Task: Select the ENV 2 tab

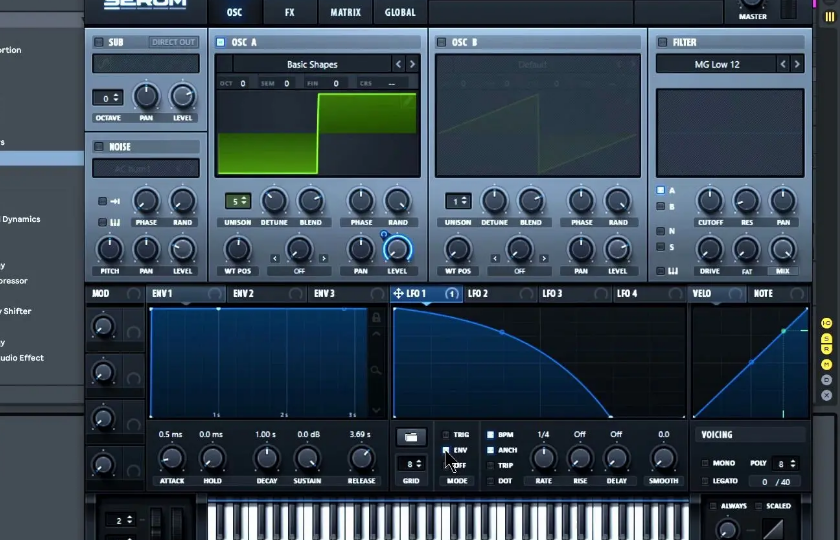Action: (x=266, y=294)
